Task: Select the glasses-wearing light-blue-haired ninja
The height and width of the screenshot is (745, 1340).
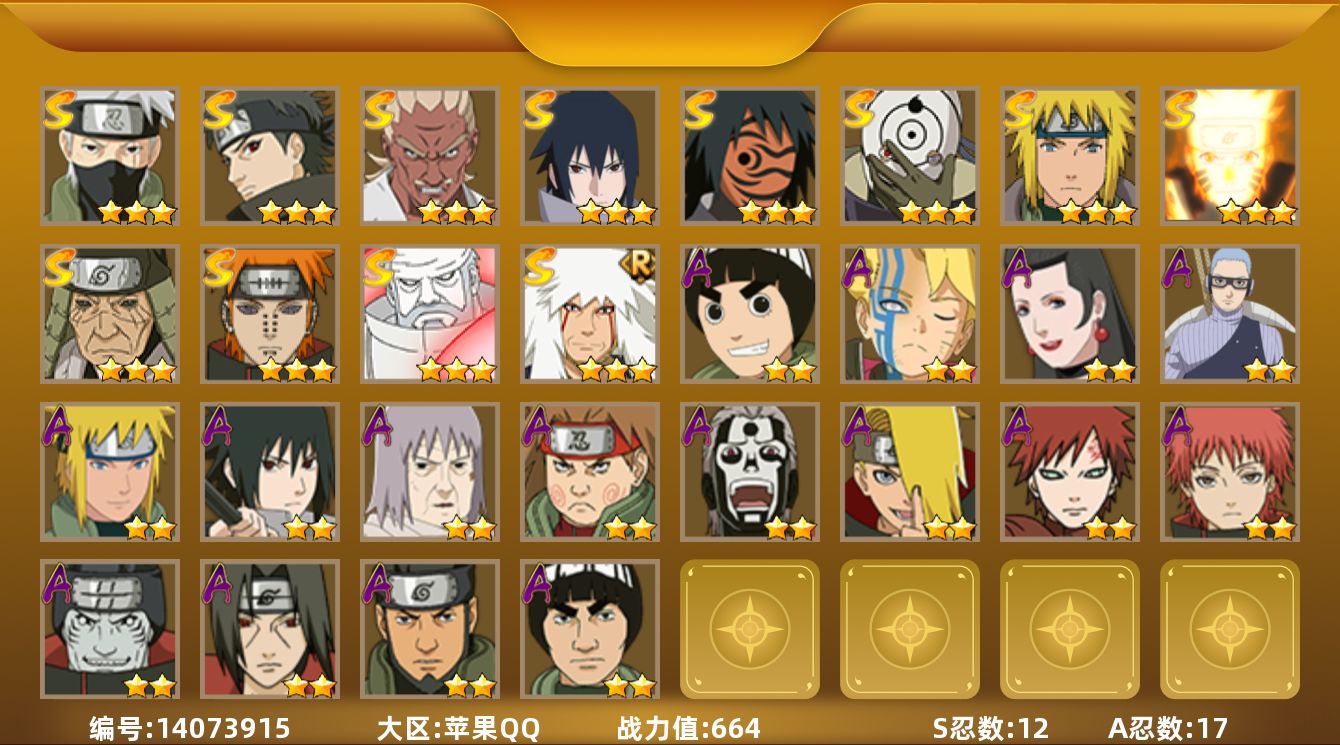Action: (1230, 314)
